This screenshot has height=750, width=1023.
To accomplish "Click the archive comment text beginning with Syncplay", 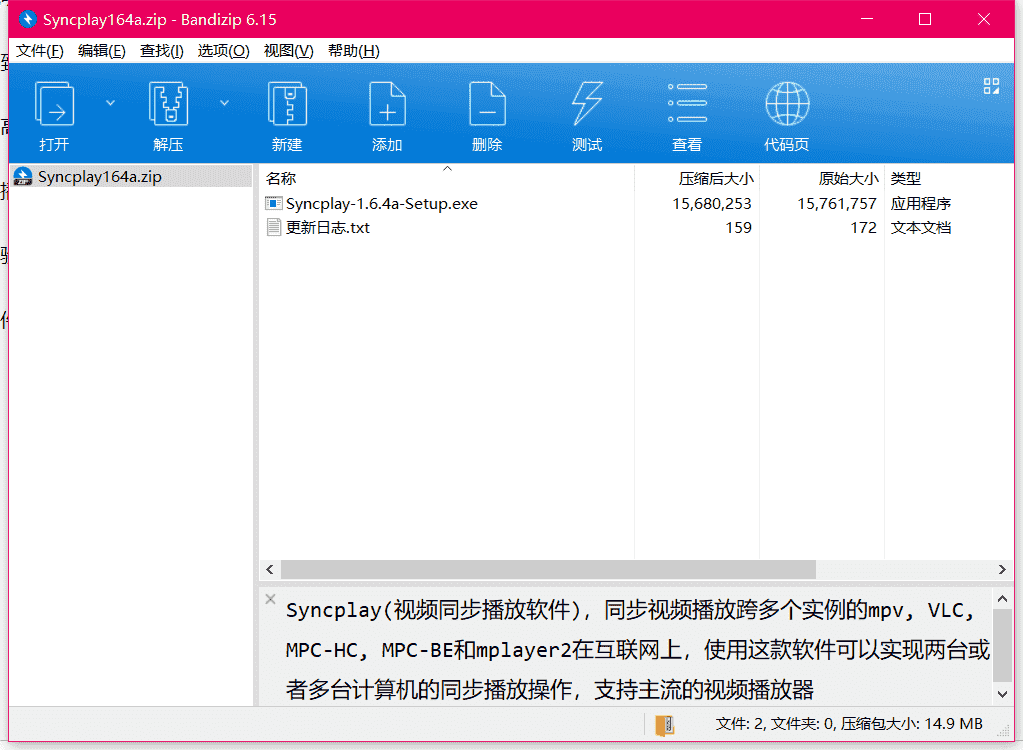I will [x=637, y=650].
